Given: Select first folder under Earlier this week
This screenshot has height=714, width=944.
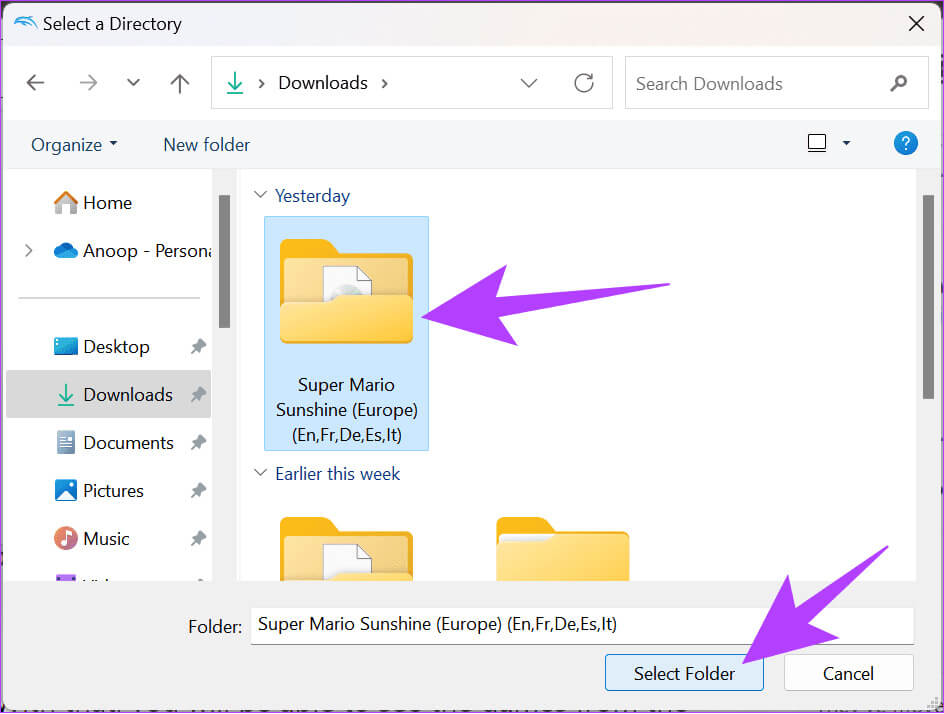Looking at the screenshot, I should coord(346,549).
